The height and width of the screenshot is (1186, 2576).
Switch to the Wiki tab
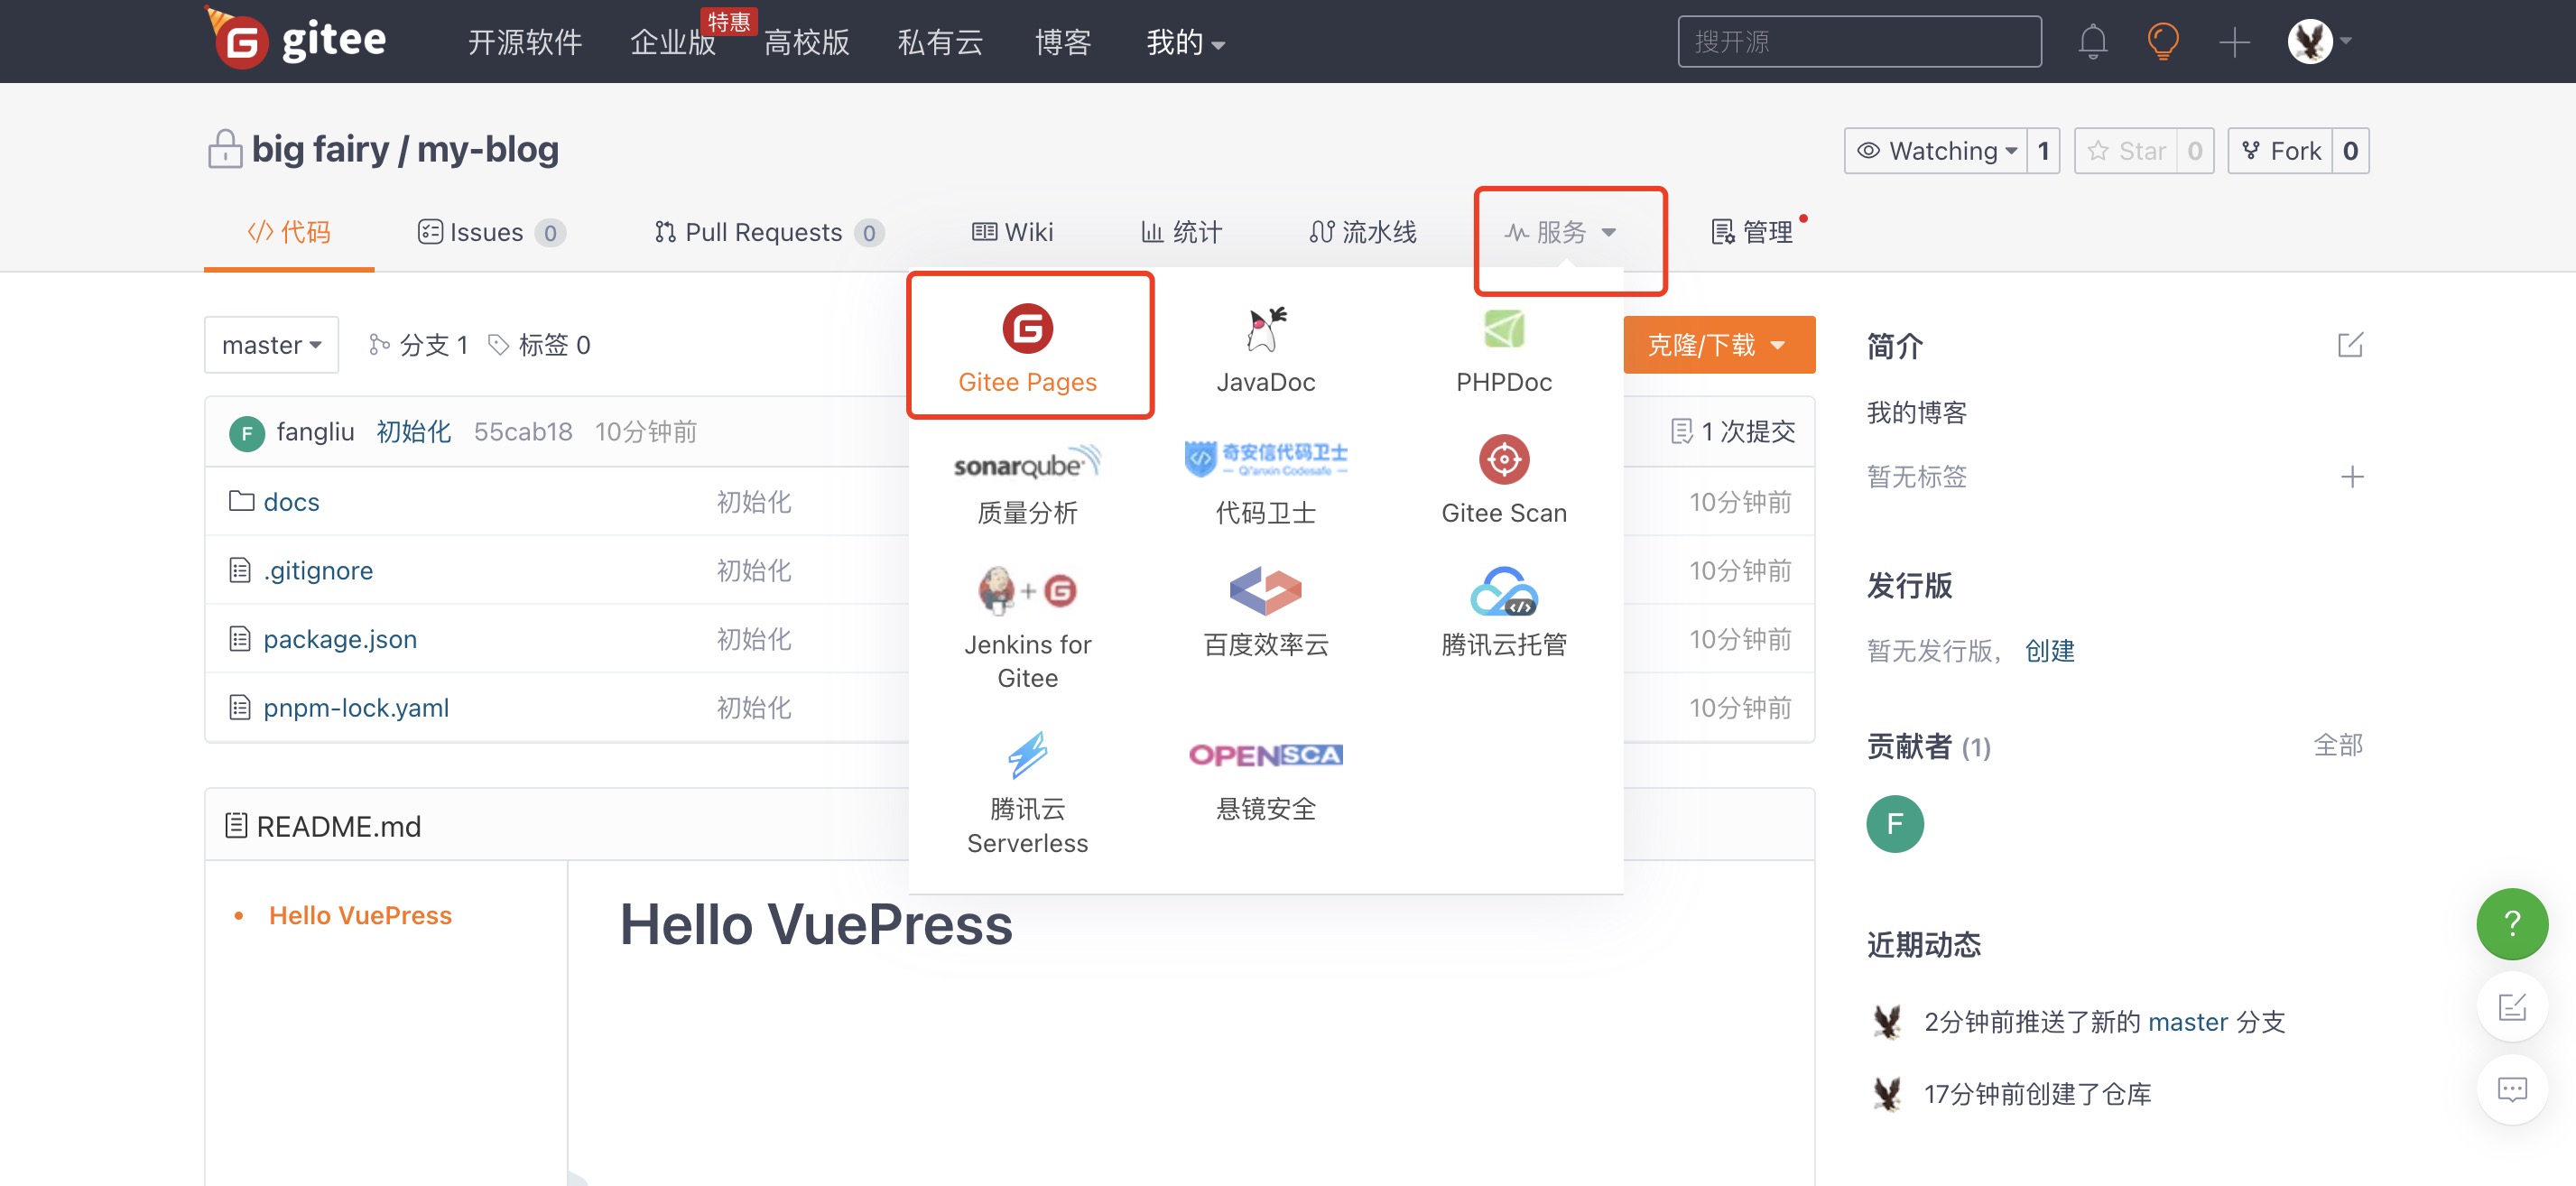(1012, 233)
